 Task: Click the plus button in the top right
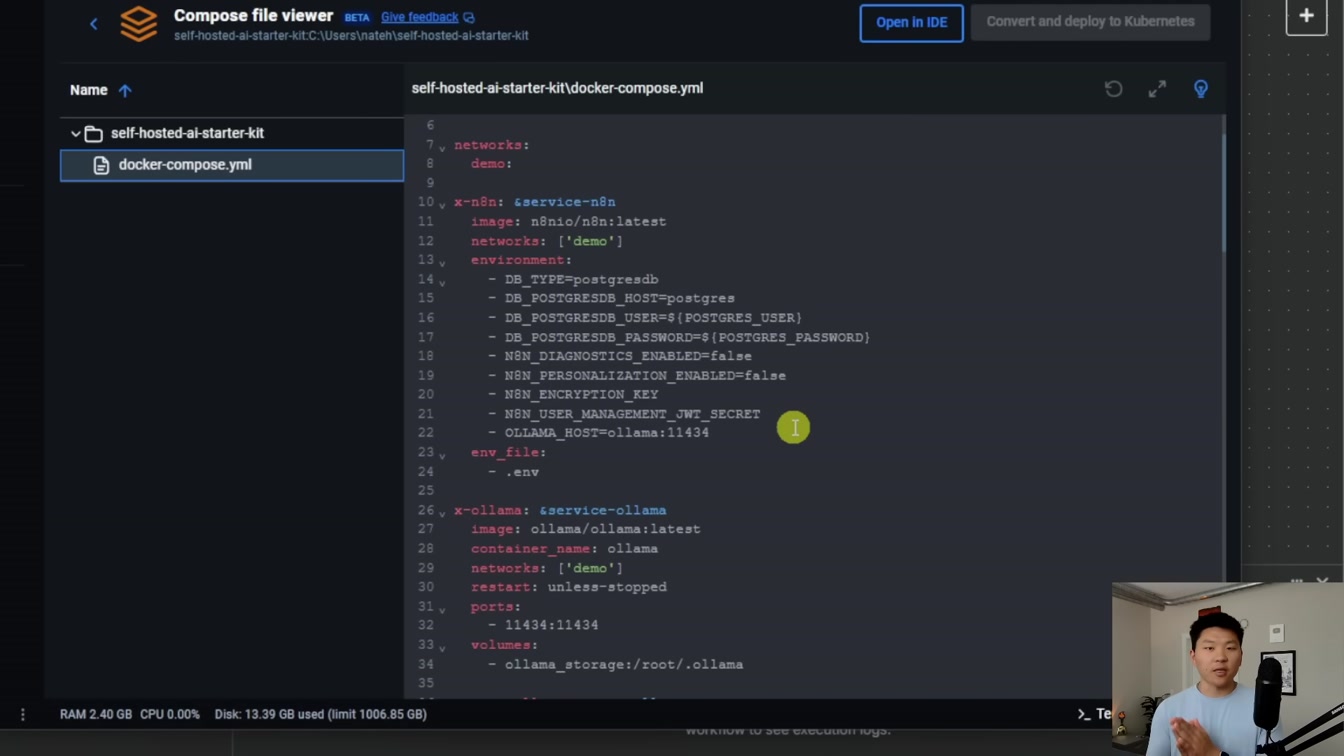tap(1306, 16)
